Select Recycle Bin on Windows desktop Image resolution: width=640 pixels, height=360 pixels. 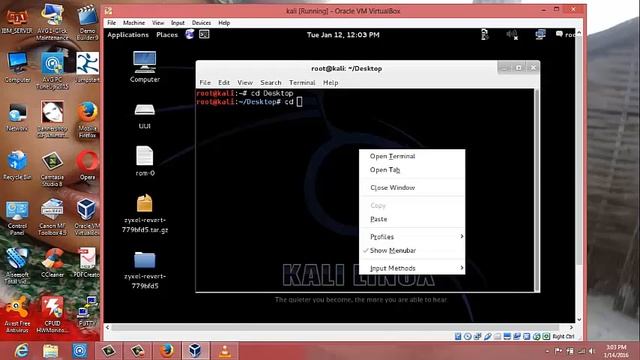[17, 165]
